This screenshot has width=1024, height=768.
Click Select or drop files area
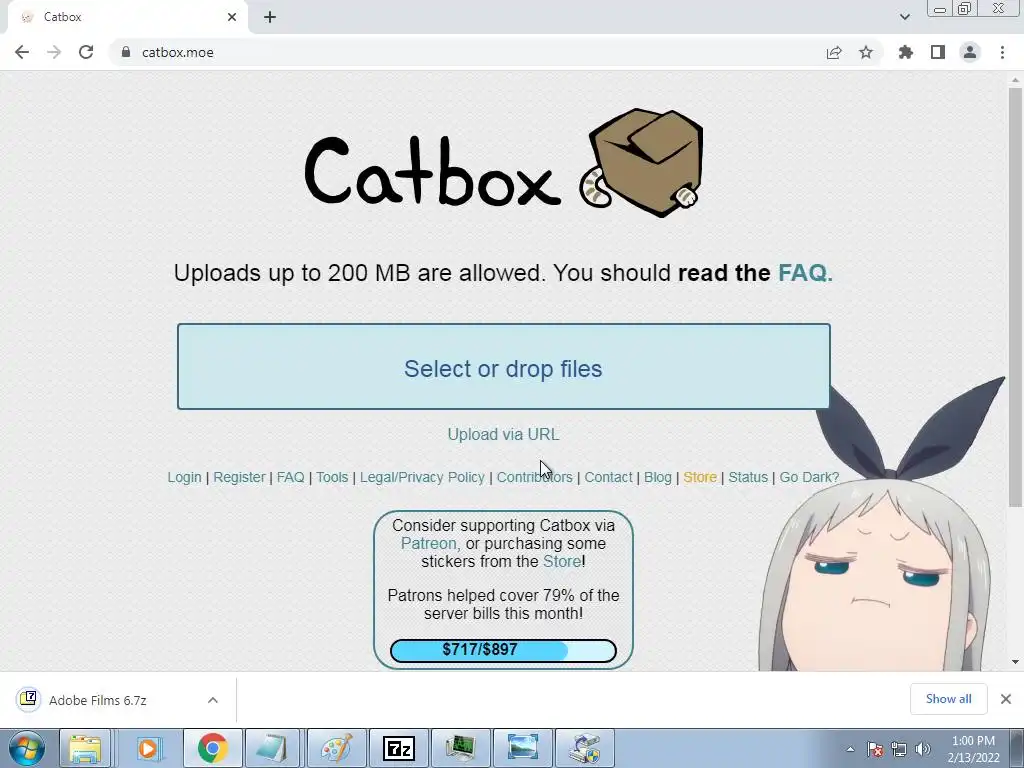coord(504,366)
